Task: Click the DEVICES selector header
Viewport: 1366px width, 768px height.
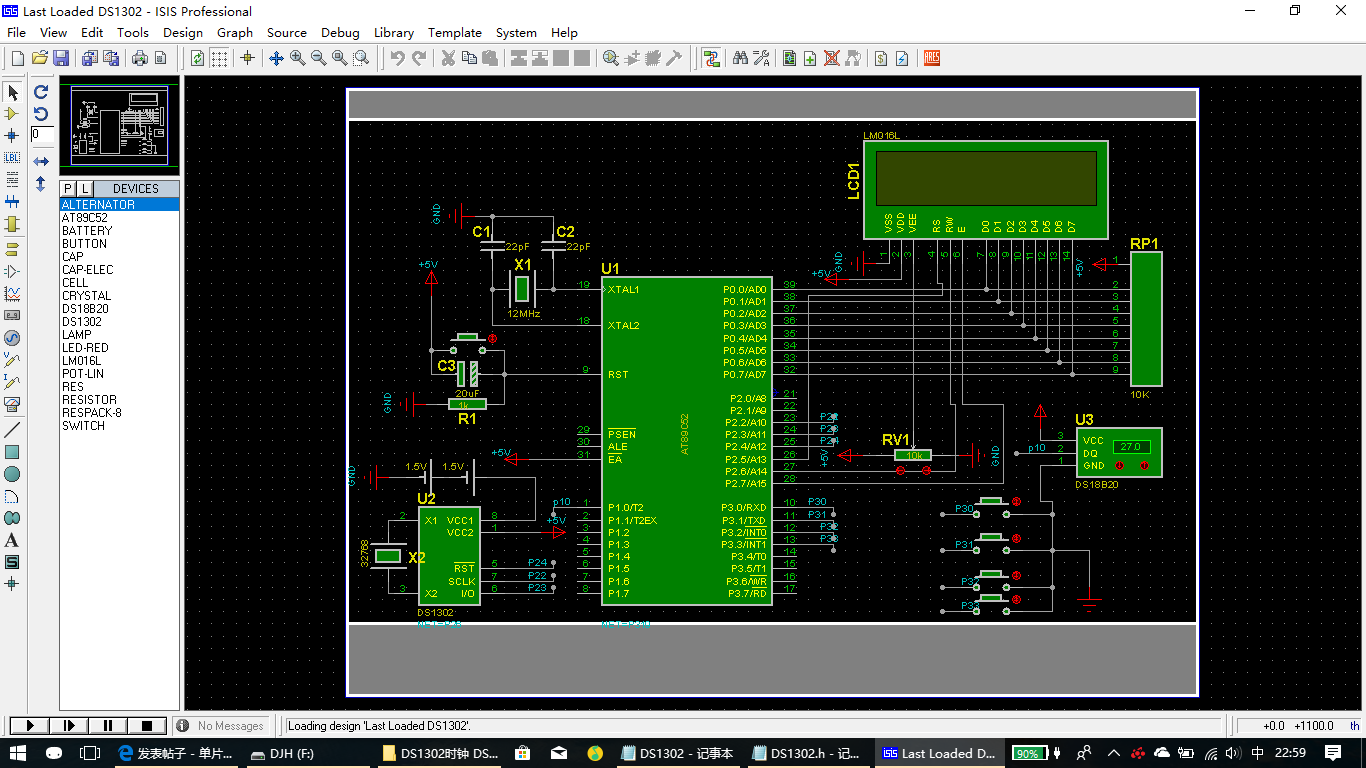Action: (x=136, y=188)
